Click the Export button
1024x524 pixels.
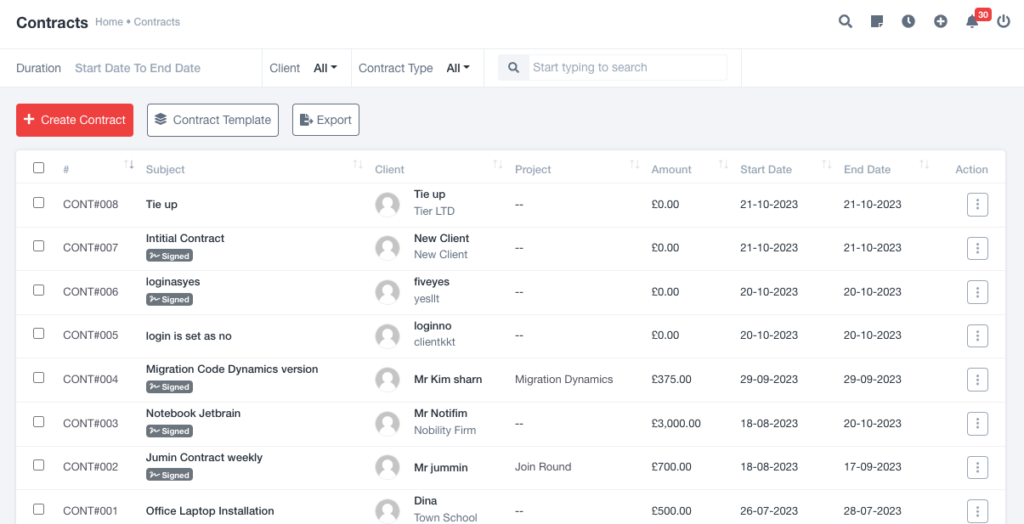click(x=325, y=120)
